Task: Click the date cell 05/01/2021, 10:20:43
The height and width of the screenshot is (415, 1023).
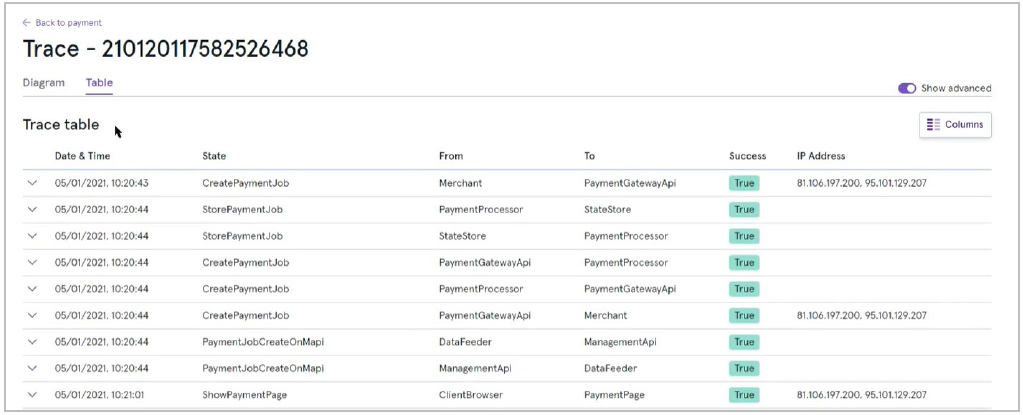Action: [102, 183]
